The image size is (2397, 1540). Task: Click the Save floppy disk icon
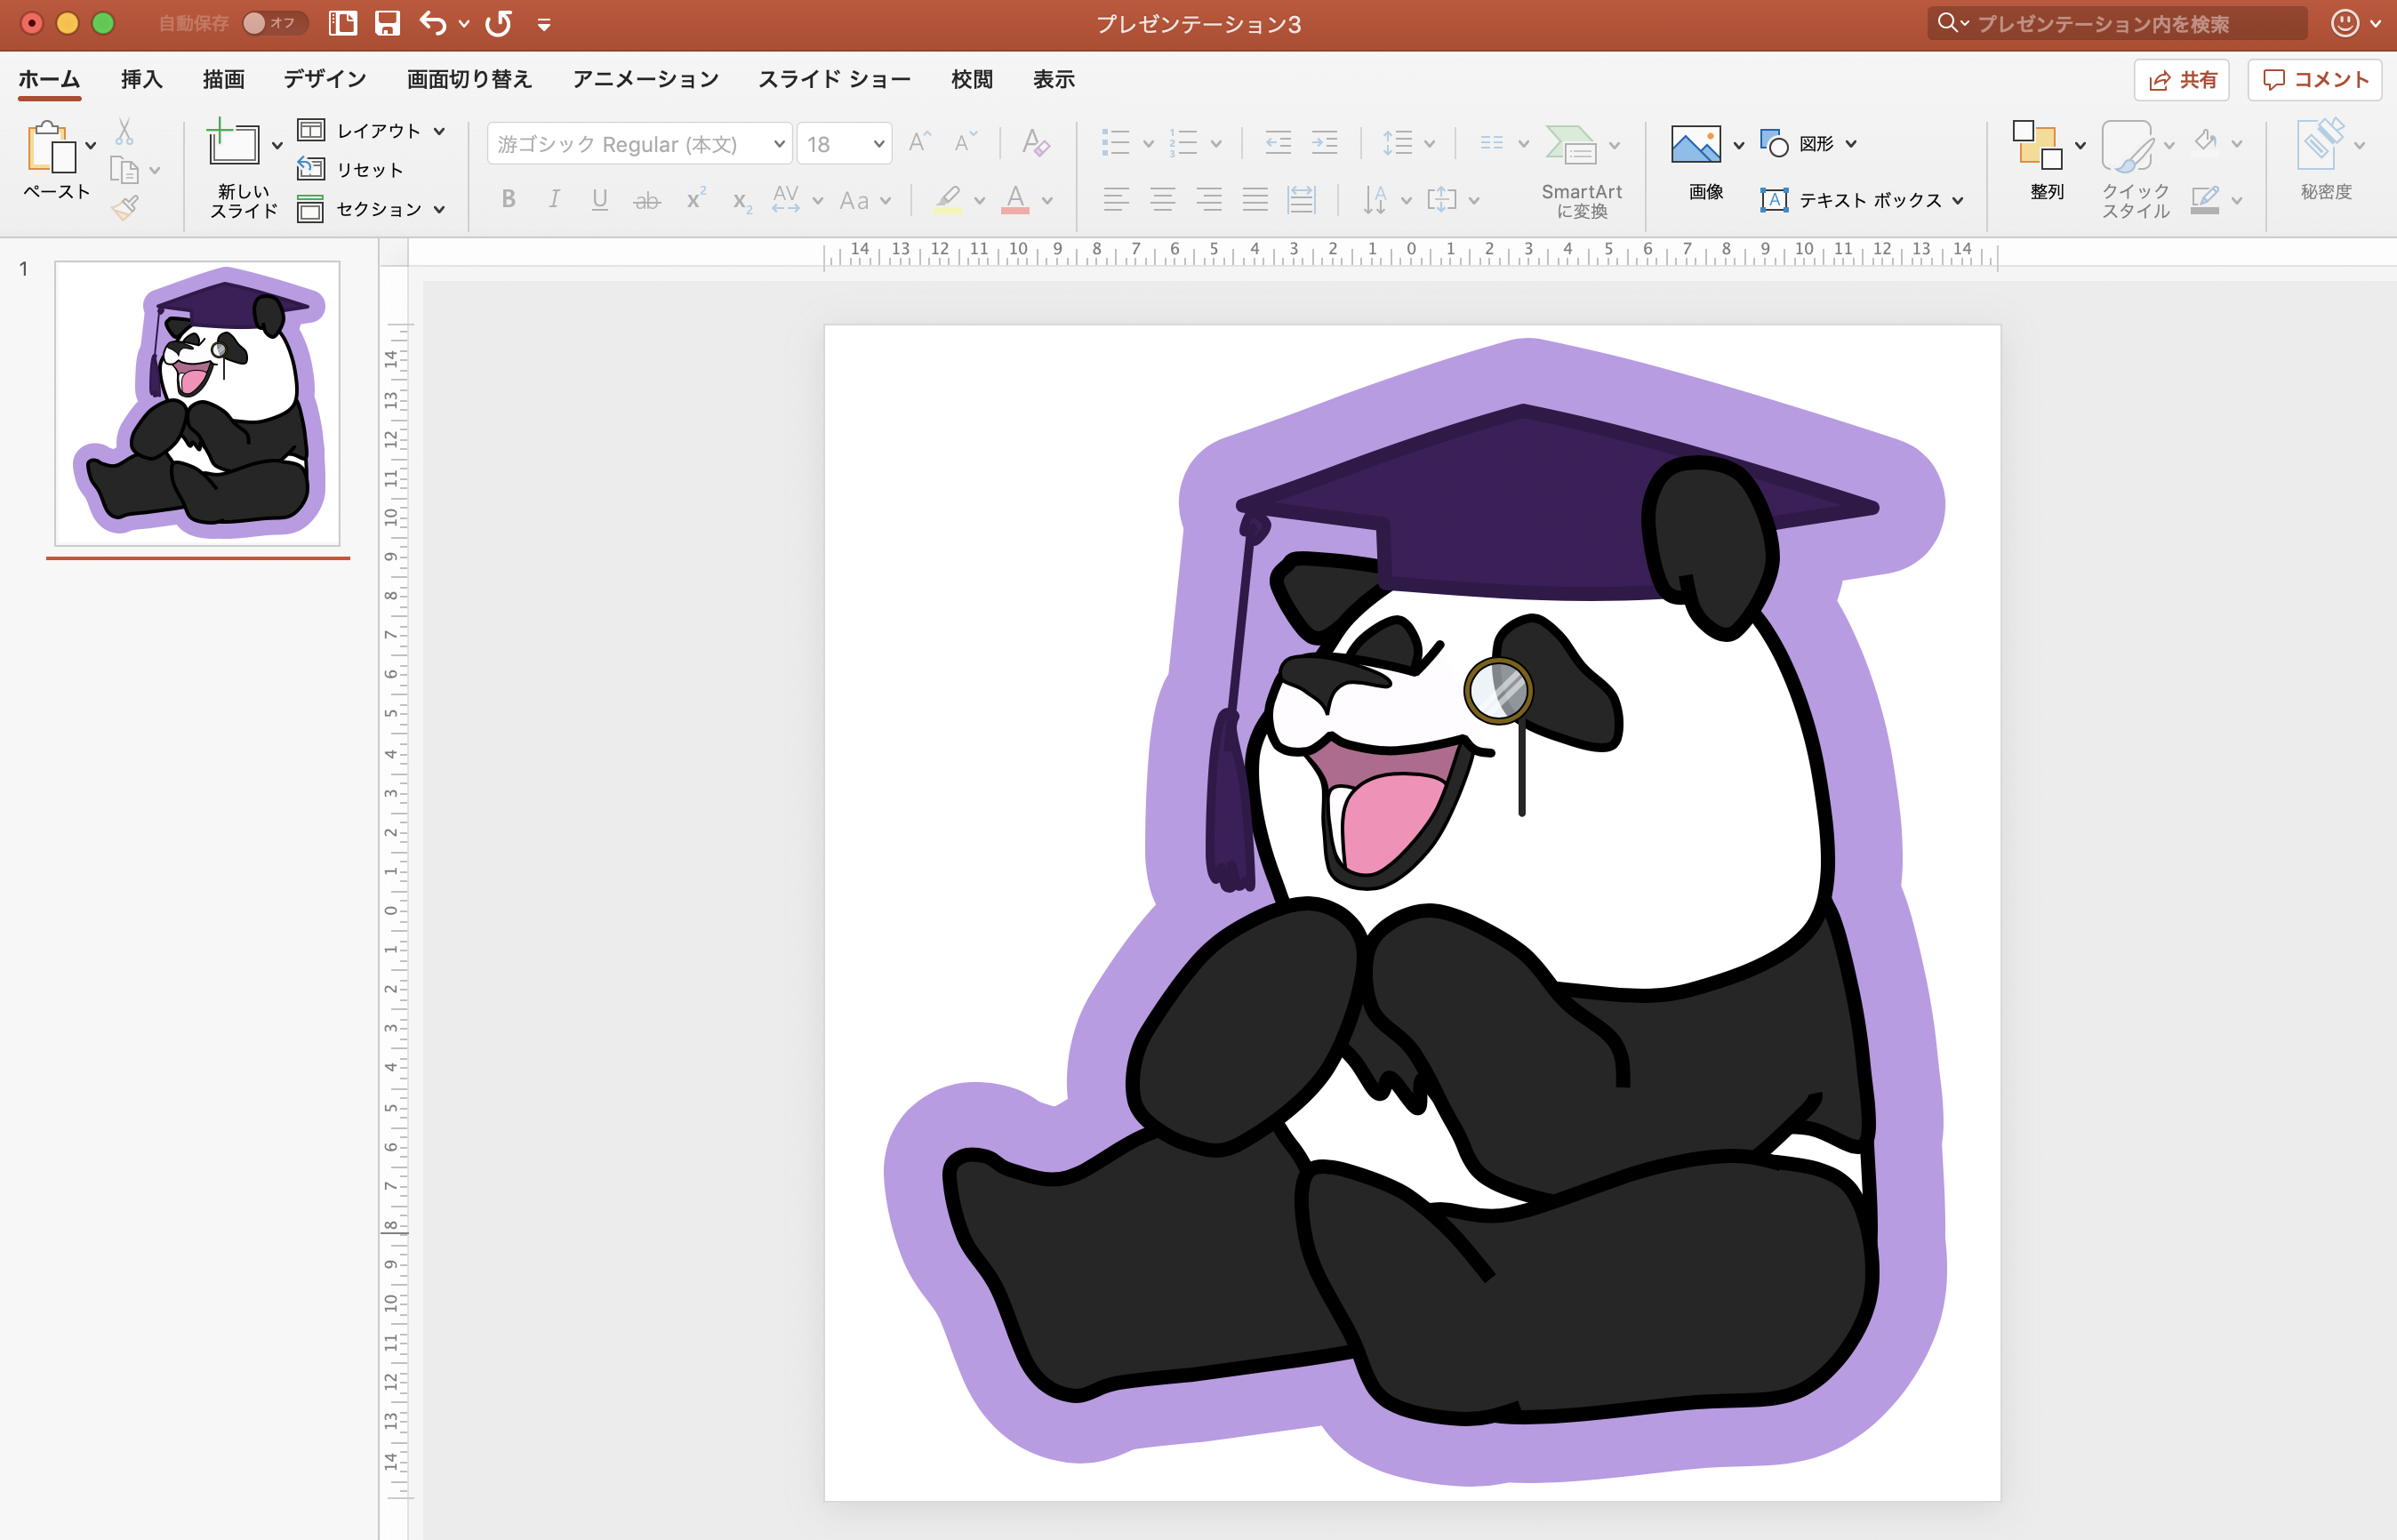tap(387, 23)
